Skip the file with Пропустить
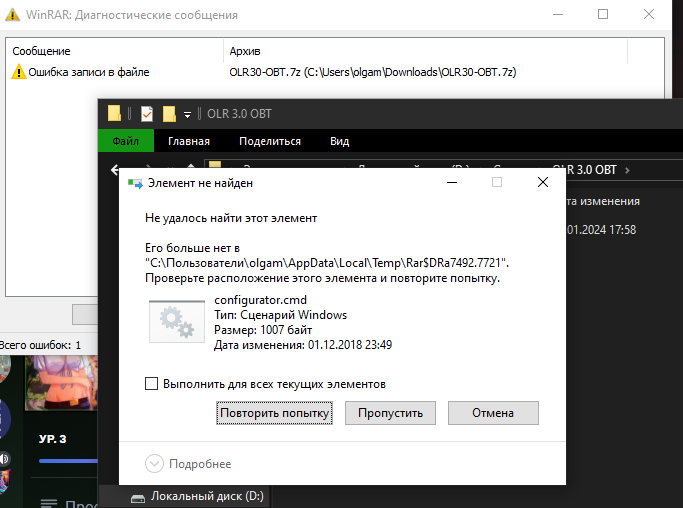 click(x=390, y=413)
